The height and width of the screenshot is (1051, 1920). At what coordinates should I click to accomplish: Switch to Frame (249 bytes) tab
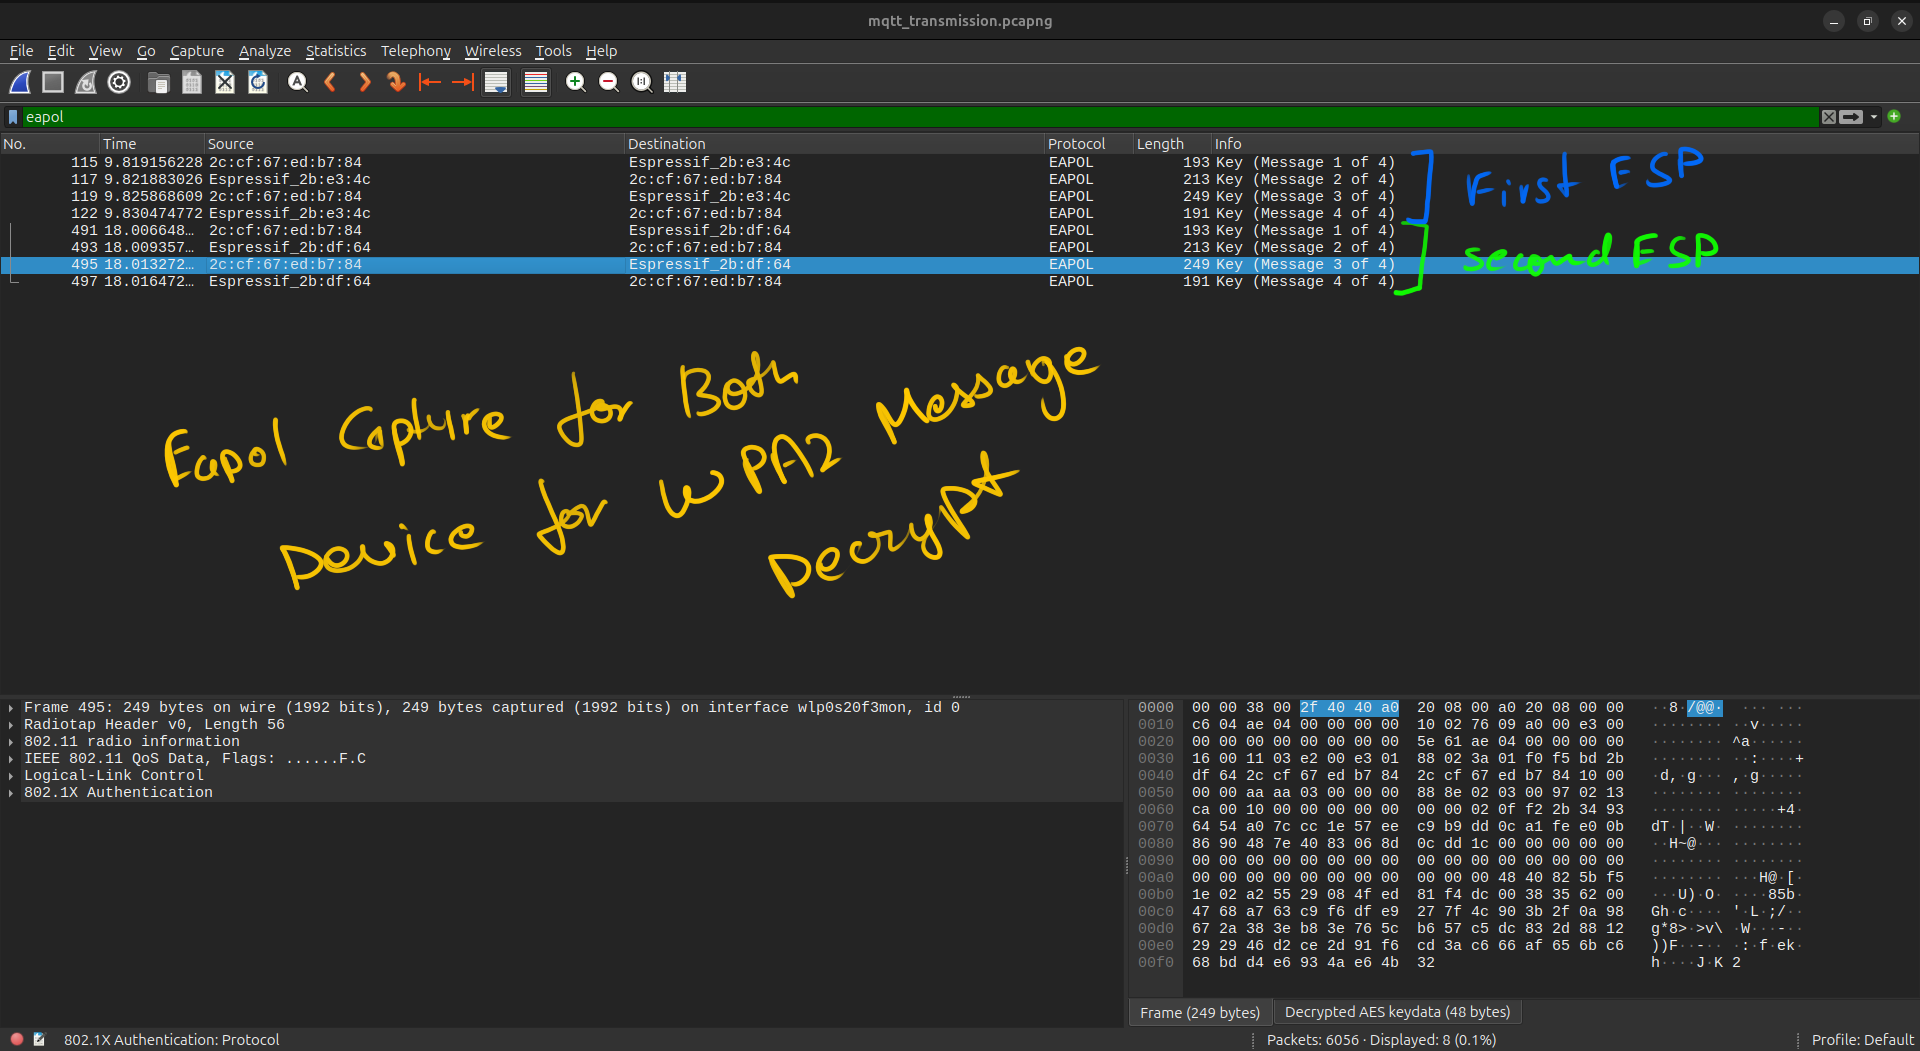[x=1200, y=1013]
